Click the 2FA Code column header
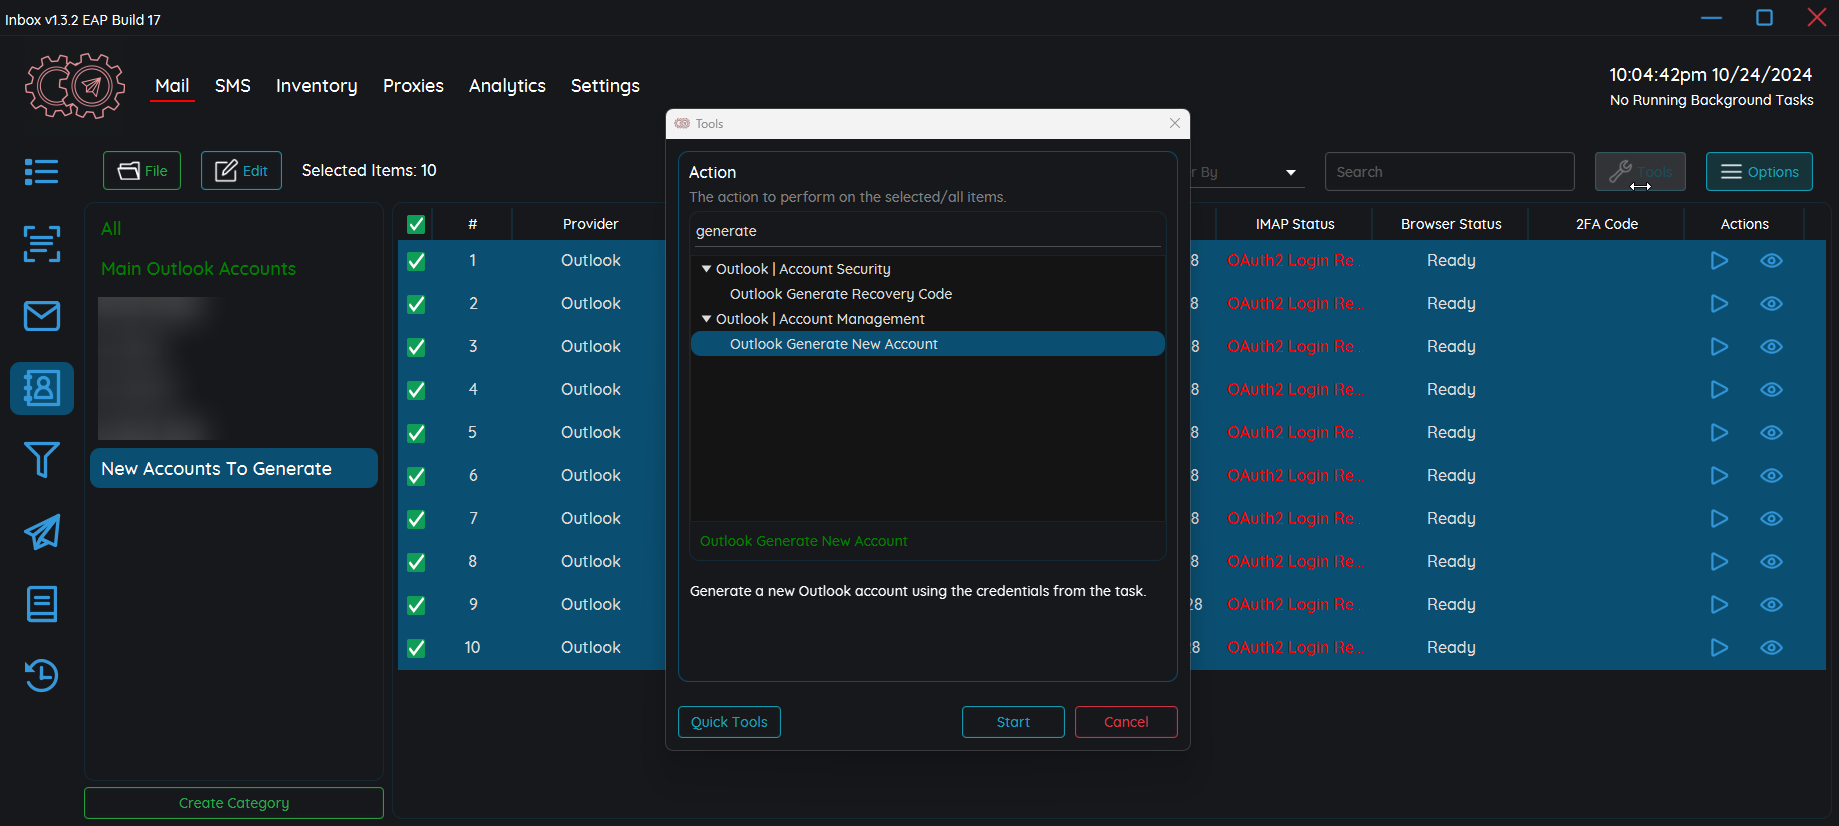This screenshot has height=826, width=1839. [1607, 224]
